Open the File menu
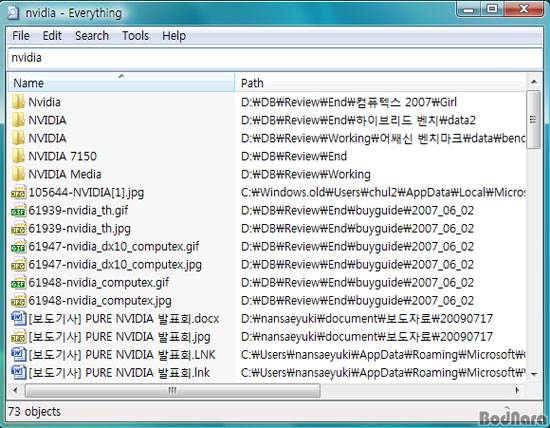This screenshot has width=550, height=428. (21, 35)
